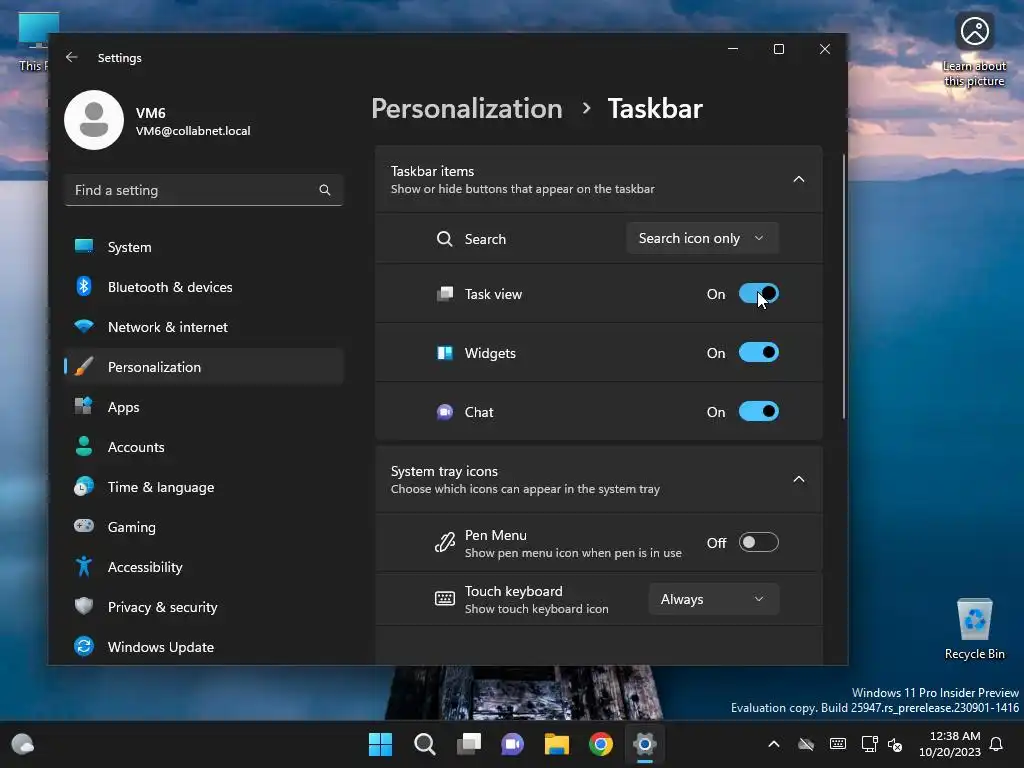Open the Accessibility settings category
Image resolution: width=1024 pixels, height=768 pixels.
[204, 567]
